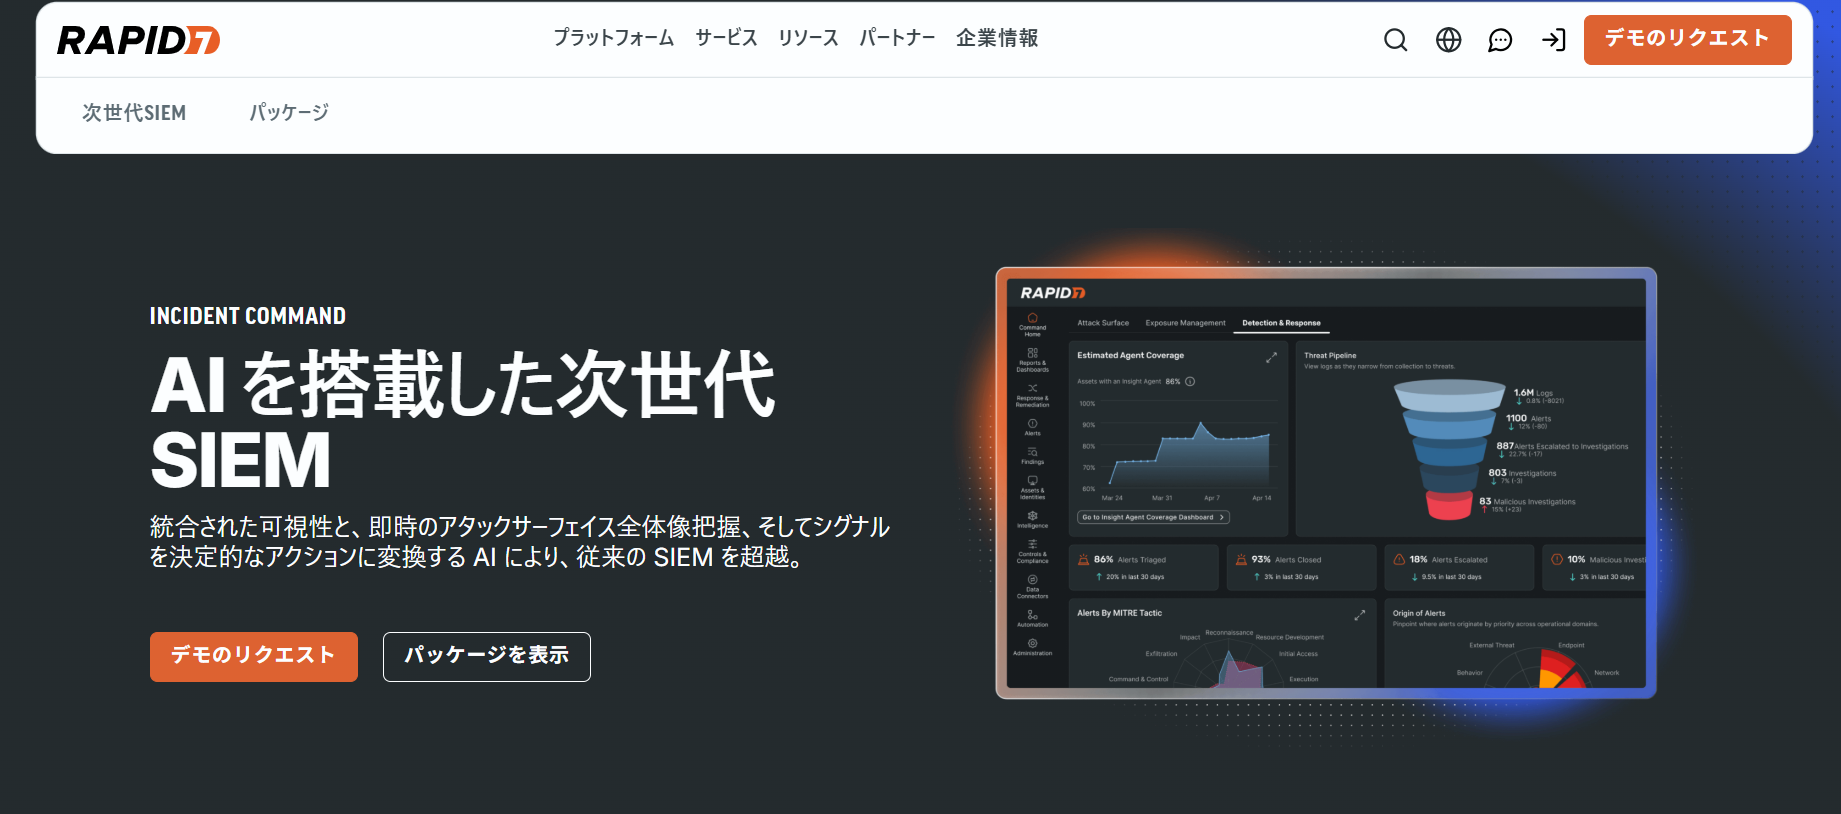The width and height of the screenshot is (1841, 814).
Task: Open the globe language selector icon
Action: coord(1448,40)
